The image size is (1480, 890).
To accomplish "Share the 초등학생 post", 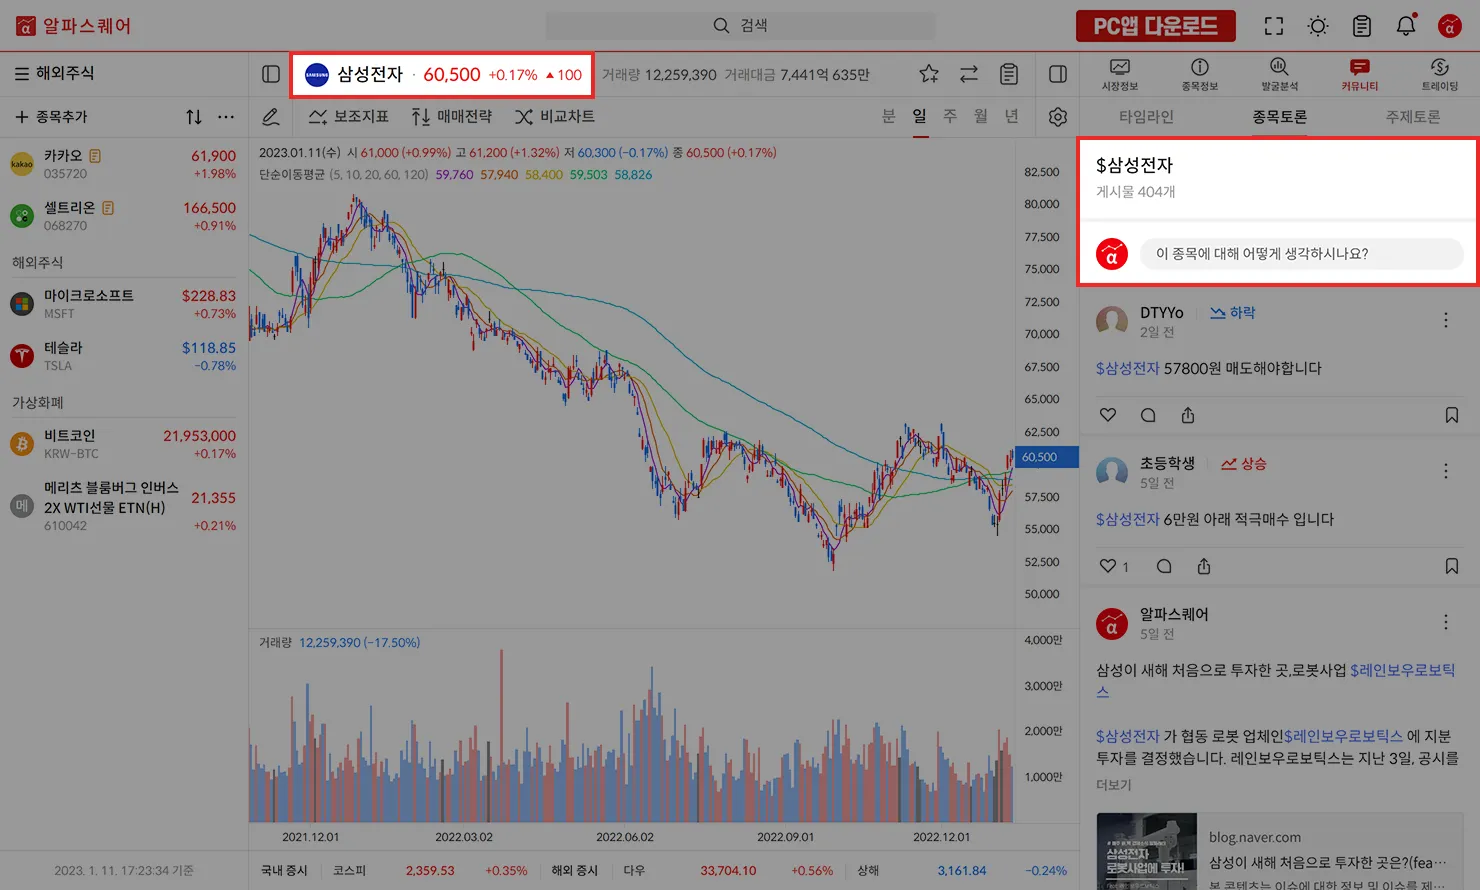I will pos(1204,566).
